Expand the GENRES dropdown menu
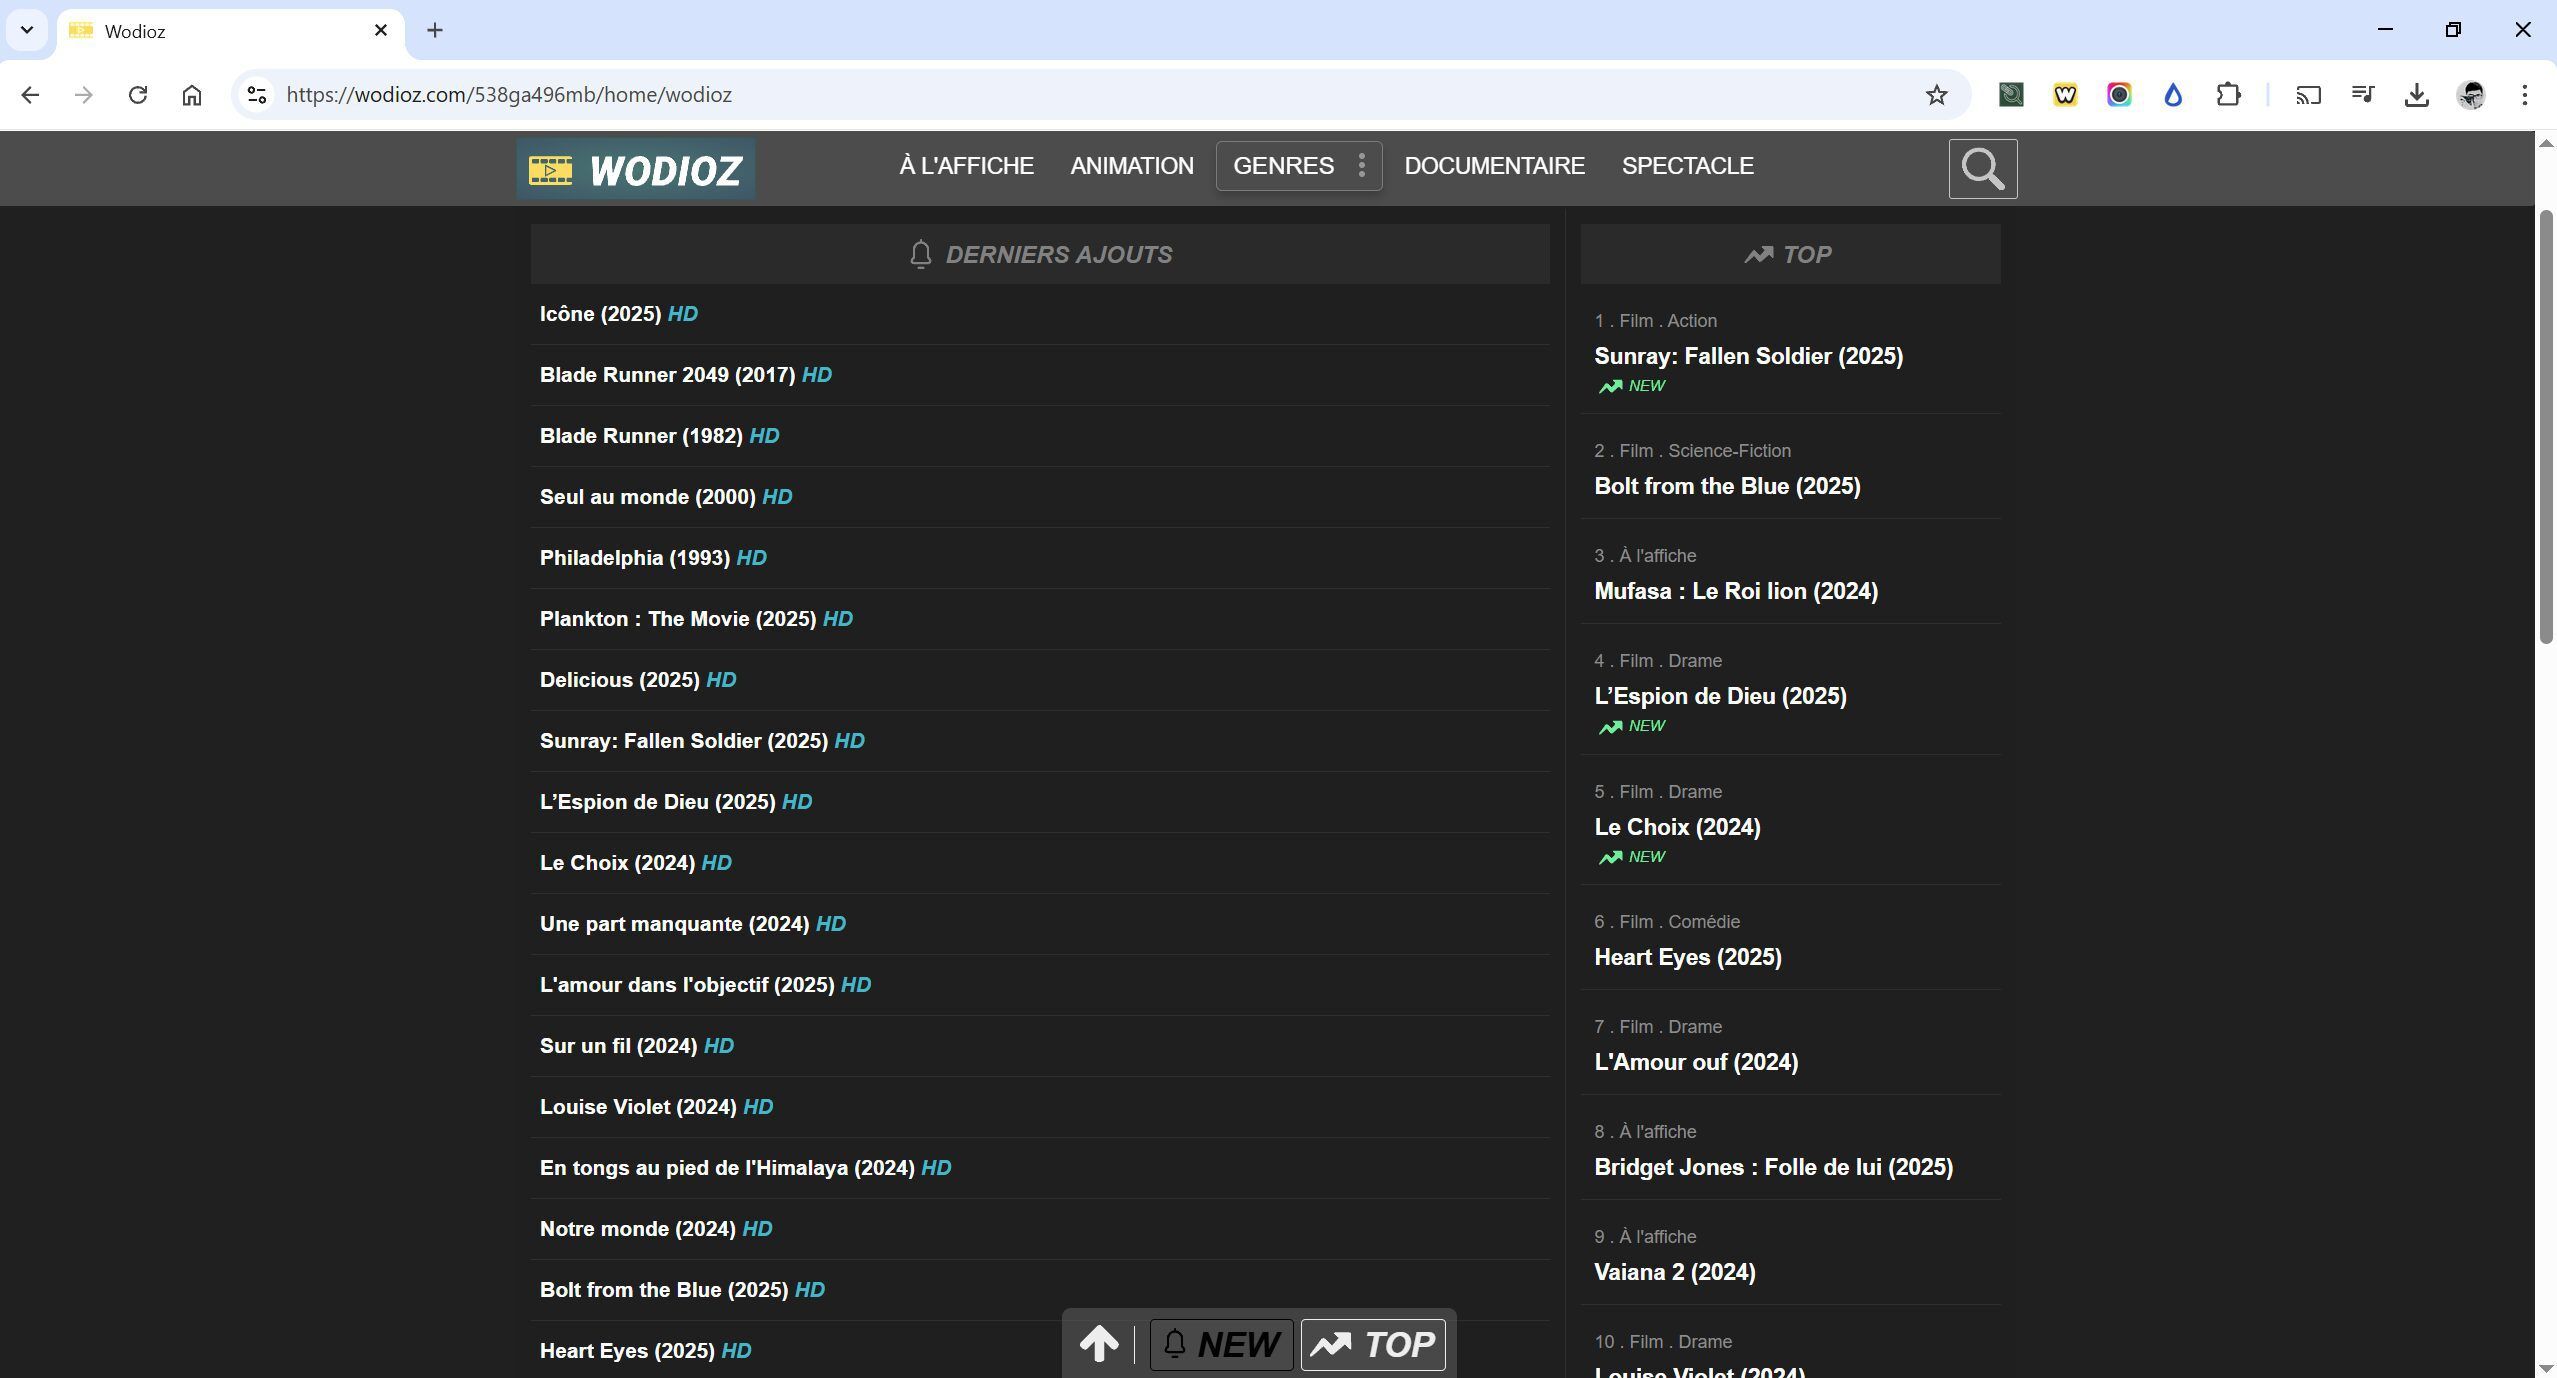This screenshot has width=2557, height=1378. click(x=1298, y=166)
